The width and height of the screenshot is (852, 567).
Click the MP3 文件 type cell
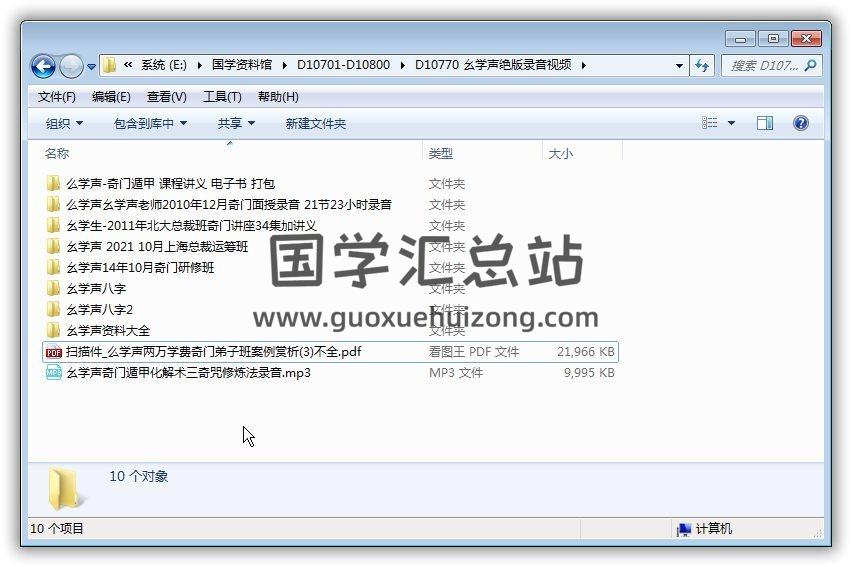456,373
